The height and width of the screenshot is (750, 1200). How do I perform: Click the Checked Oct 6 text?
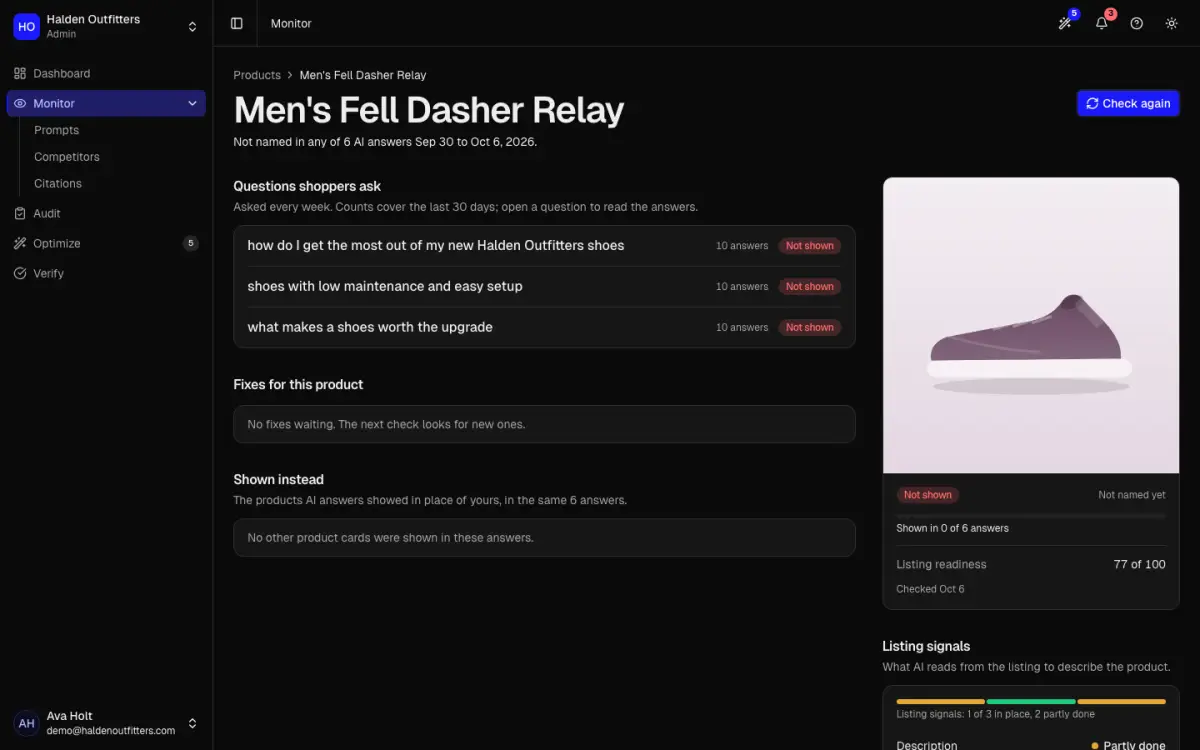[930, 589]
